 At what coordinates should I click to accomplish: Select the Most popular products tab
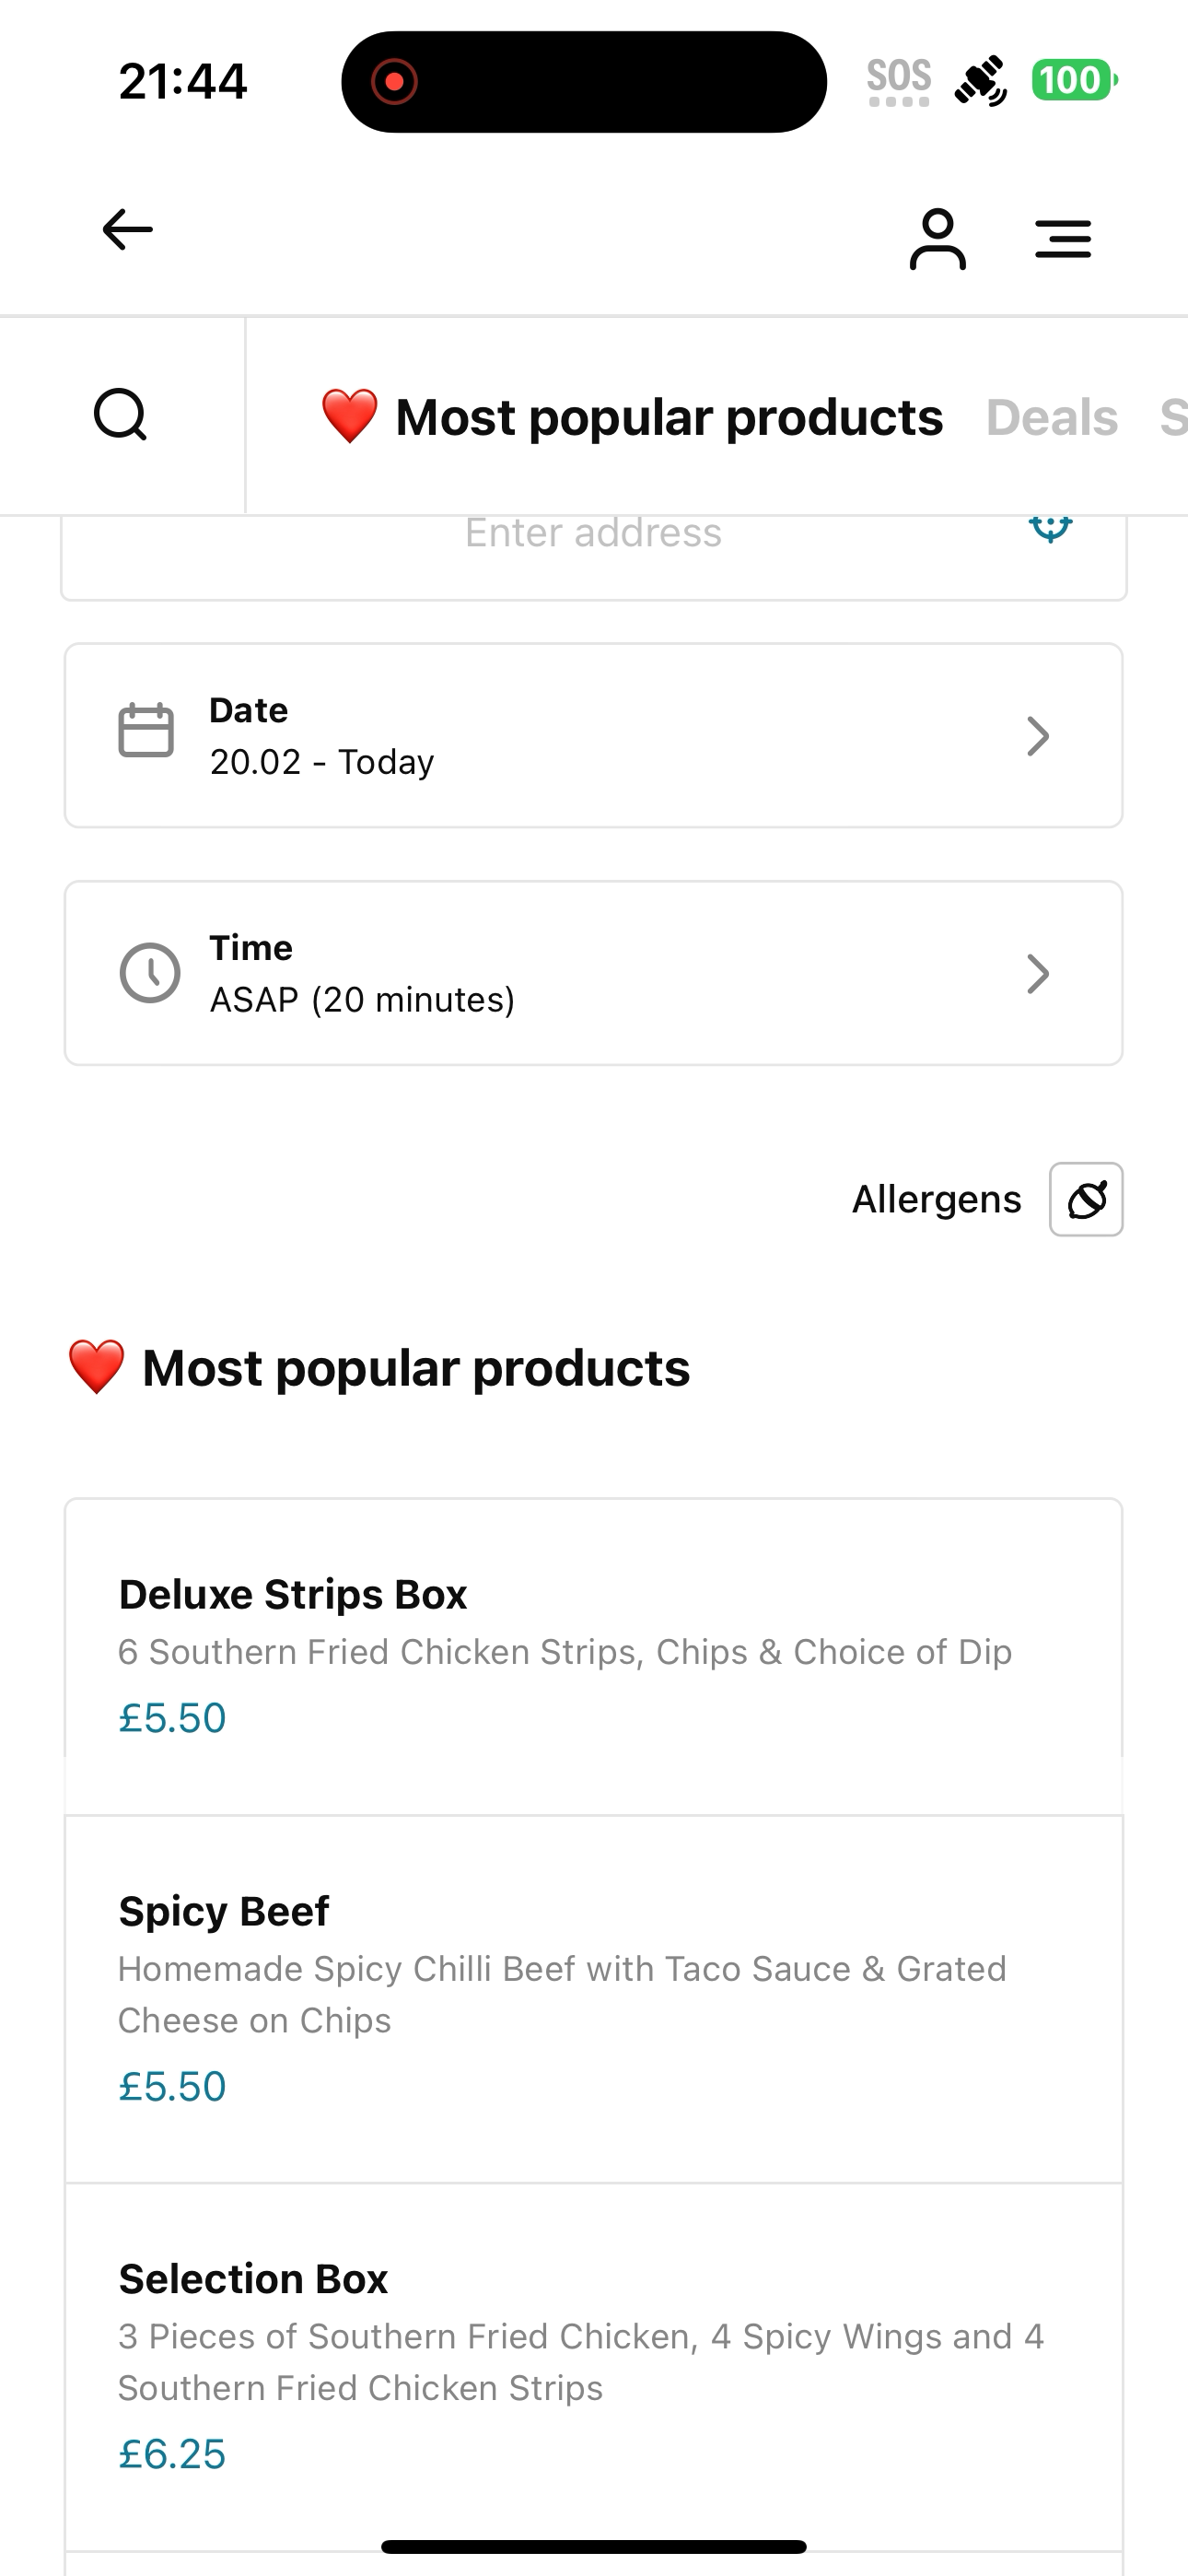click(631, 417)
